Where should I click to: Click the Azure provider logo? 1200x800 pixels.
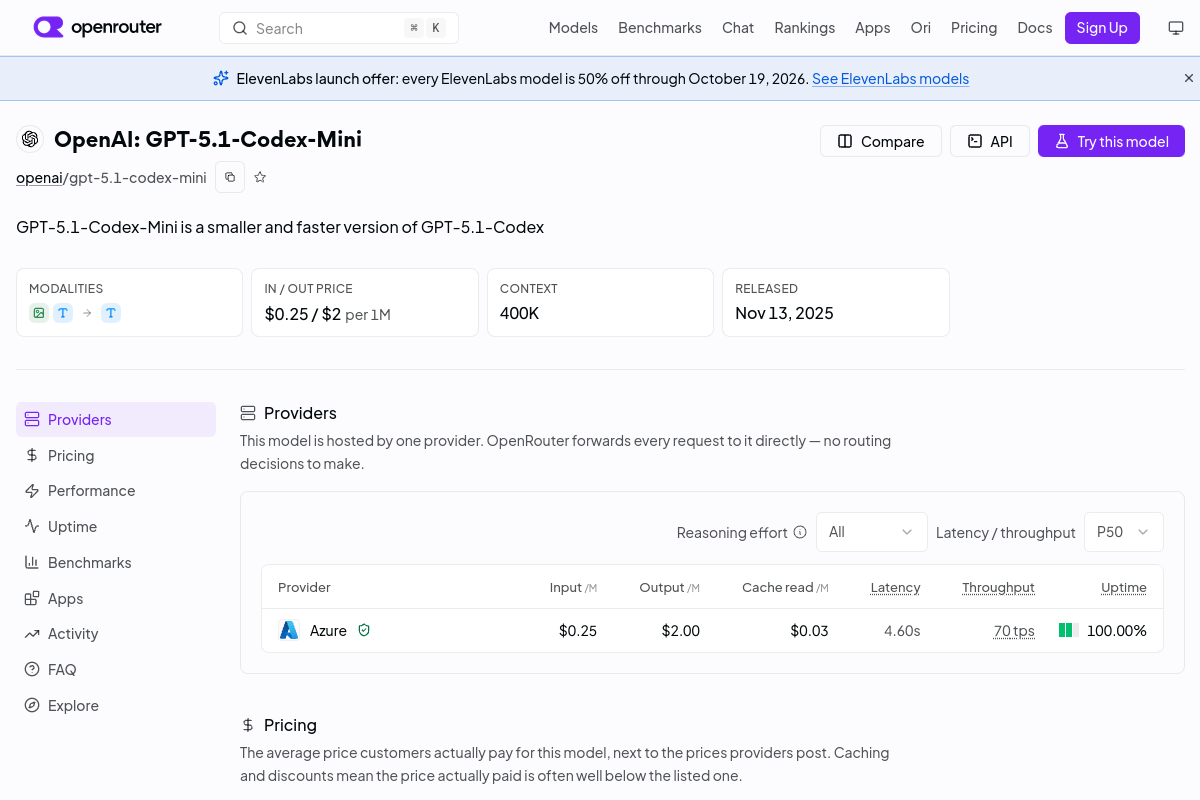[x=289, y=630]
